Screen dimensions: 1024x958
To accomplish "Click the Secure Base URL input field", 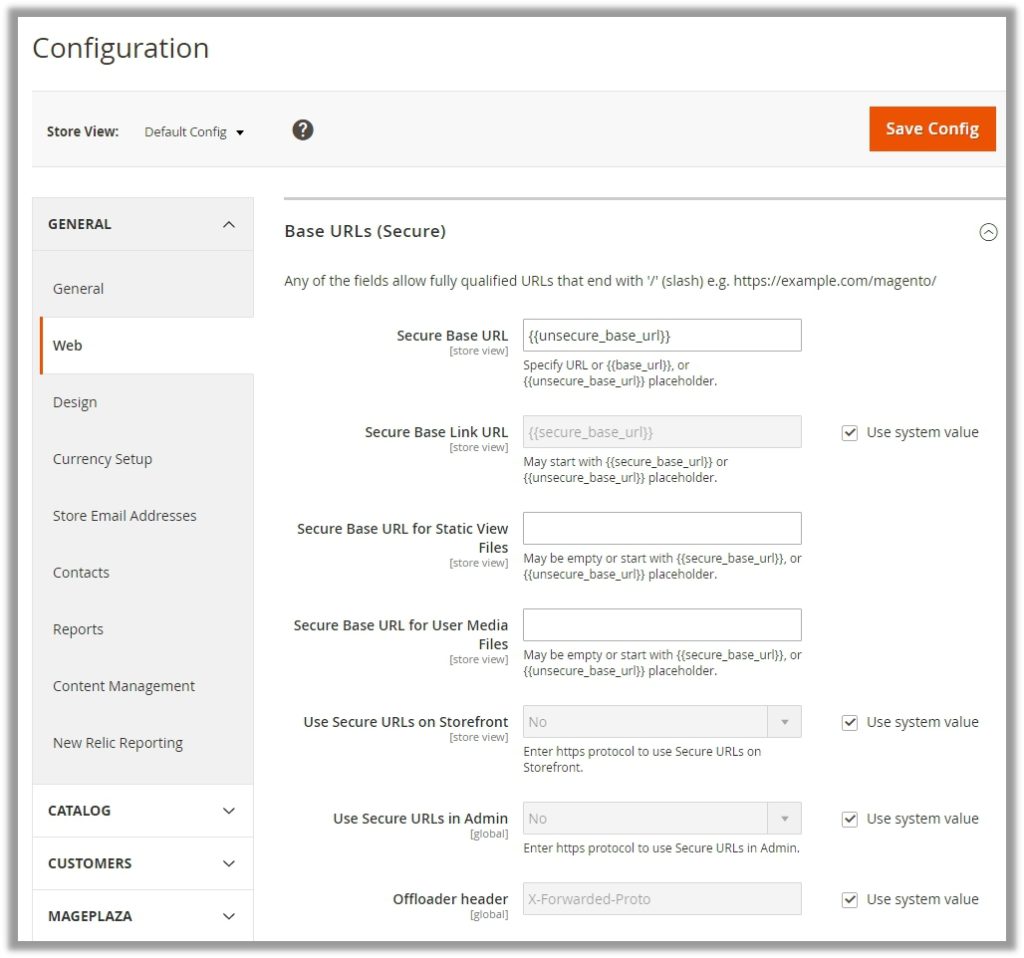I will tap(661, 336).
